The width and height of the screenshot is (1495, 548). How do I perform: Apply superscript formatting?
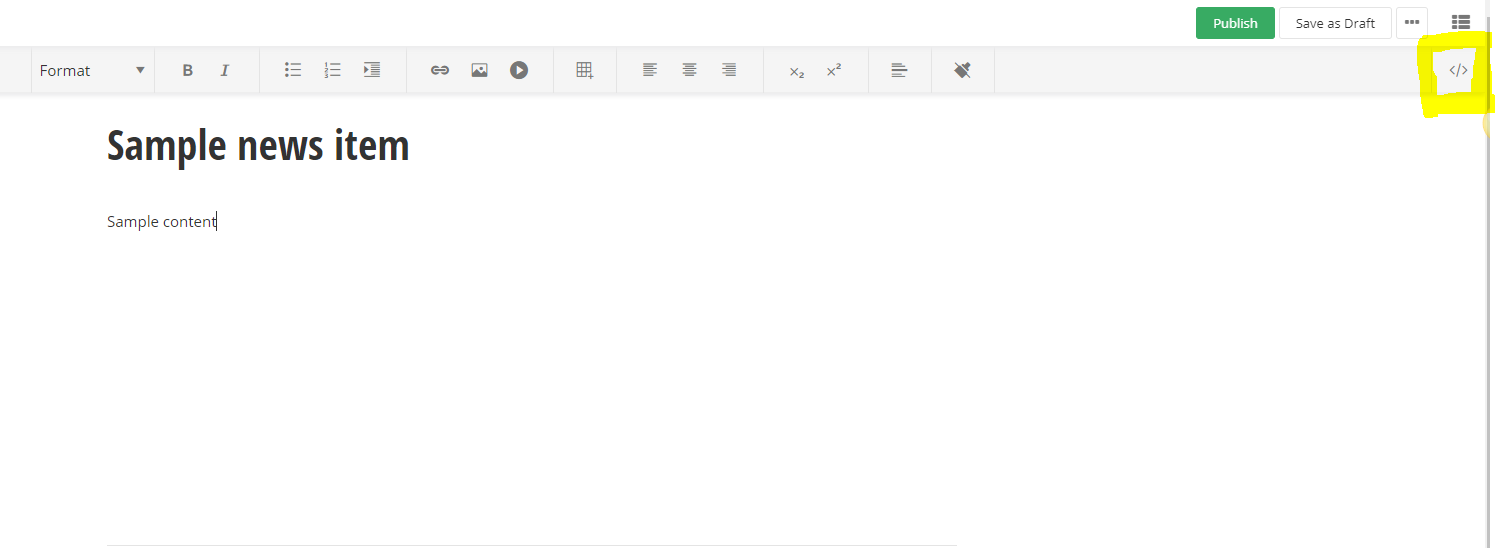(x=834, y=70)
